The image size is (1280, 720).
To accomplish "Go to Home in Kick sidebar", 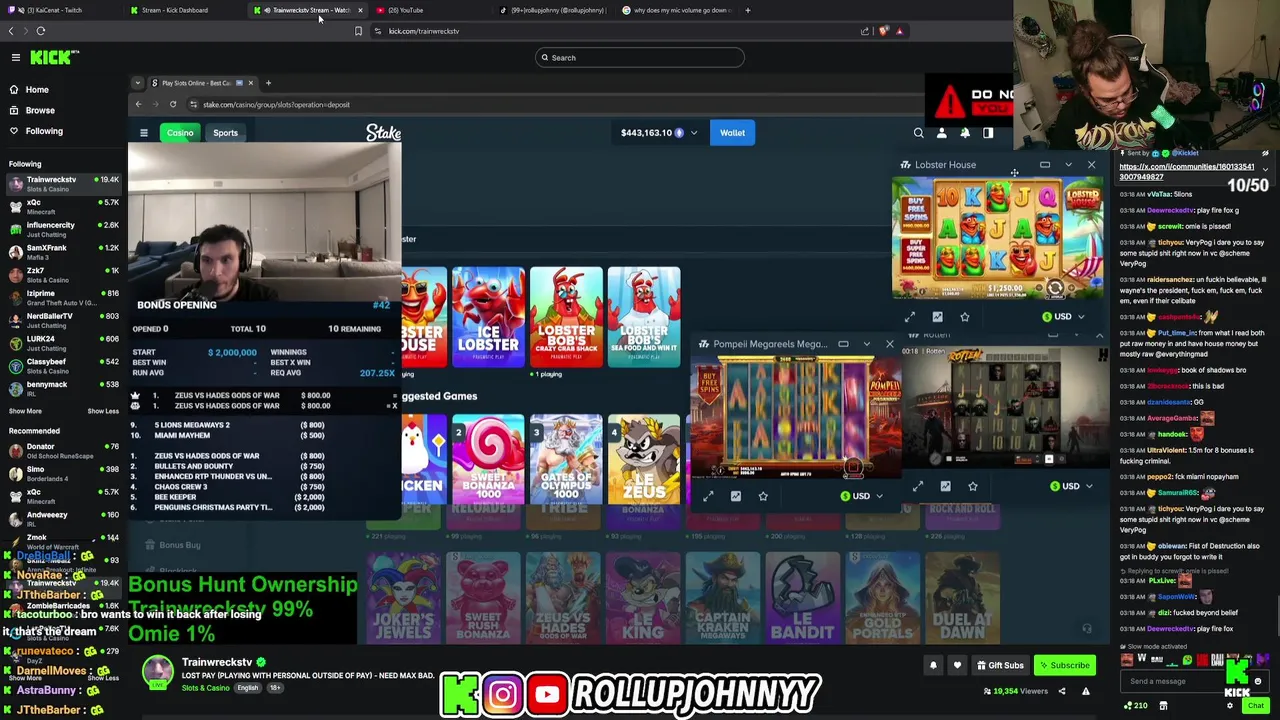I will pyautogui.click(x=37, y=90).
